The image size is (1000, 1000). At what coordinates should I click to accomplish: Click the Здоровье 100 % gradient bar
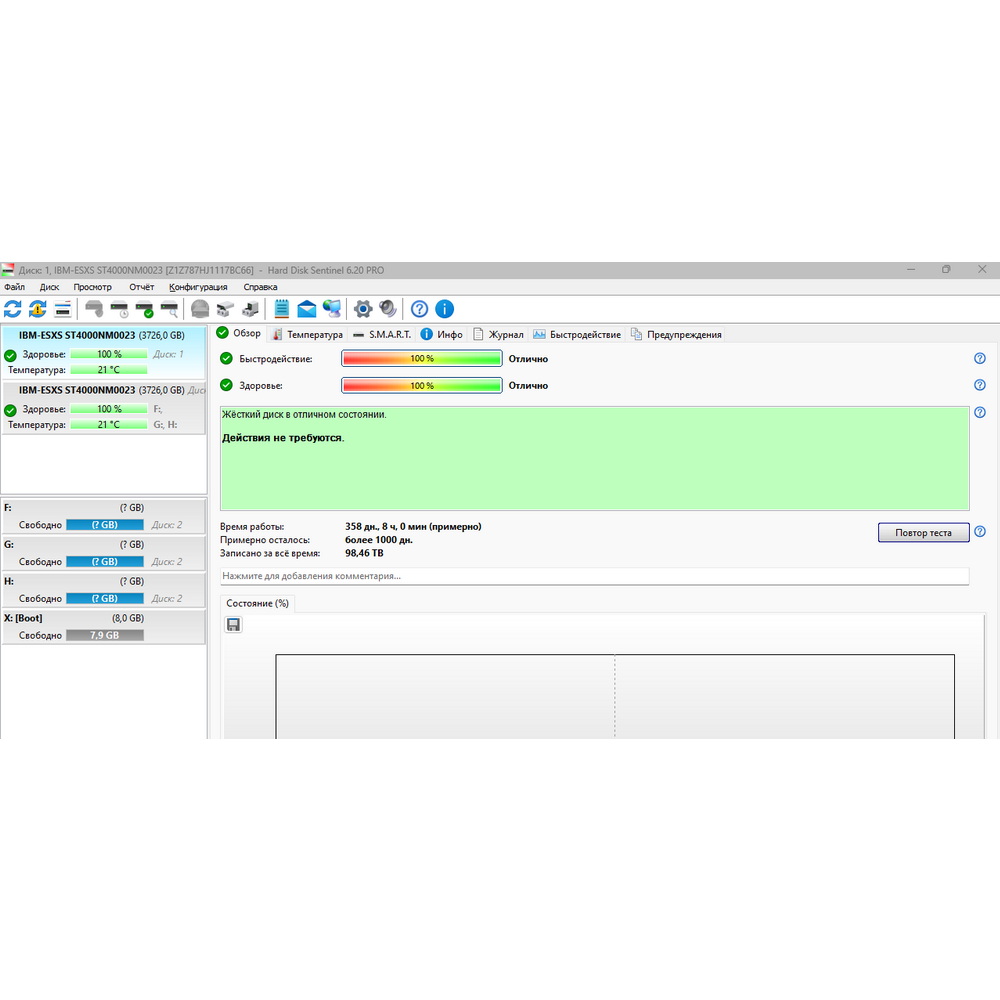pyautogui.click(x=422, y=385)
